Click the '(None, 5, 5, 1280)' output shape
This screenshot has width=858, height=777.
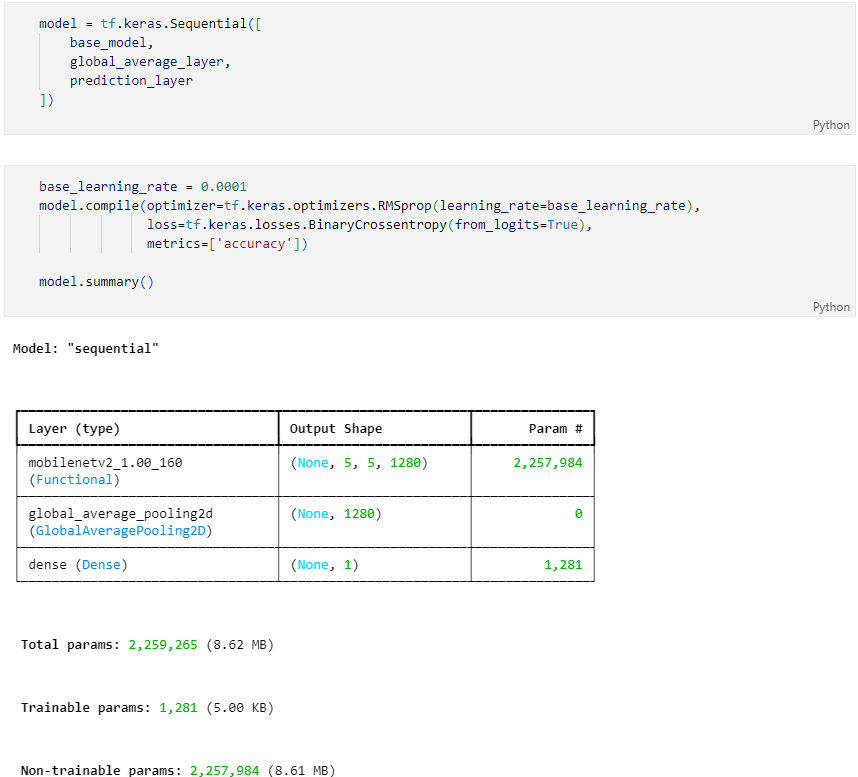click(x=359, y=463)
